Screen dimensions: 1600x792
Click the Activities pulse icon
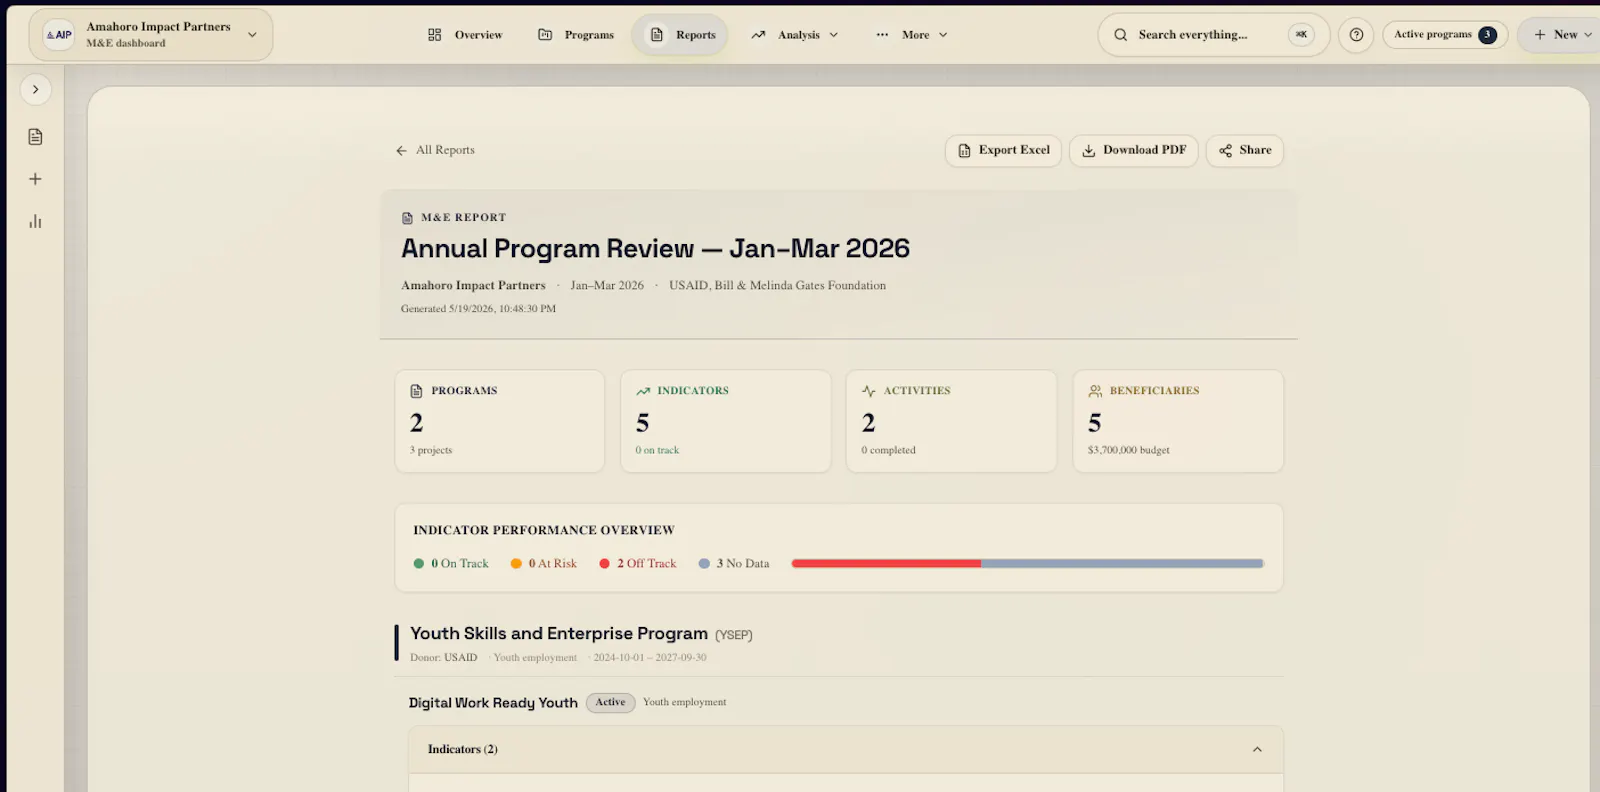869,391
